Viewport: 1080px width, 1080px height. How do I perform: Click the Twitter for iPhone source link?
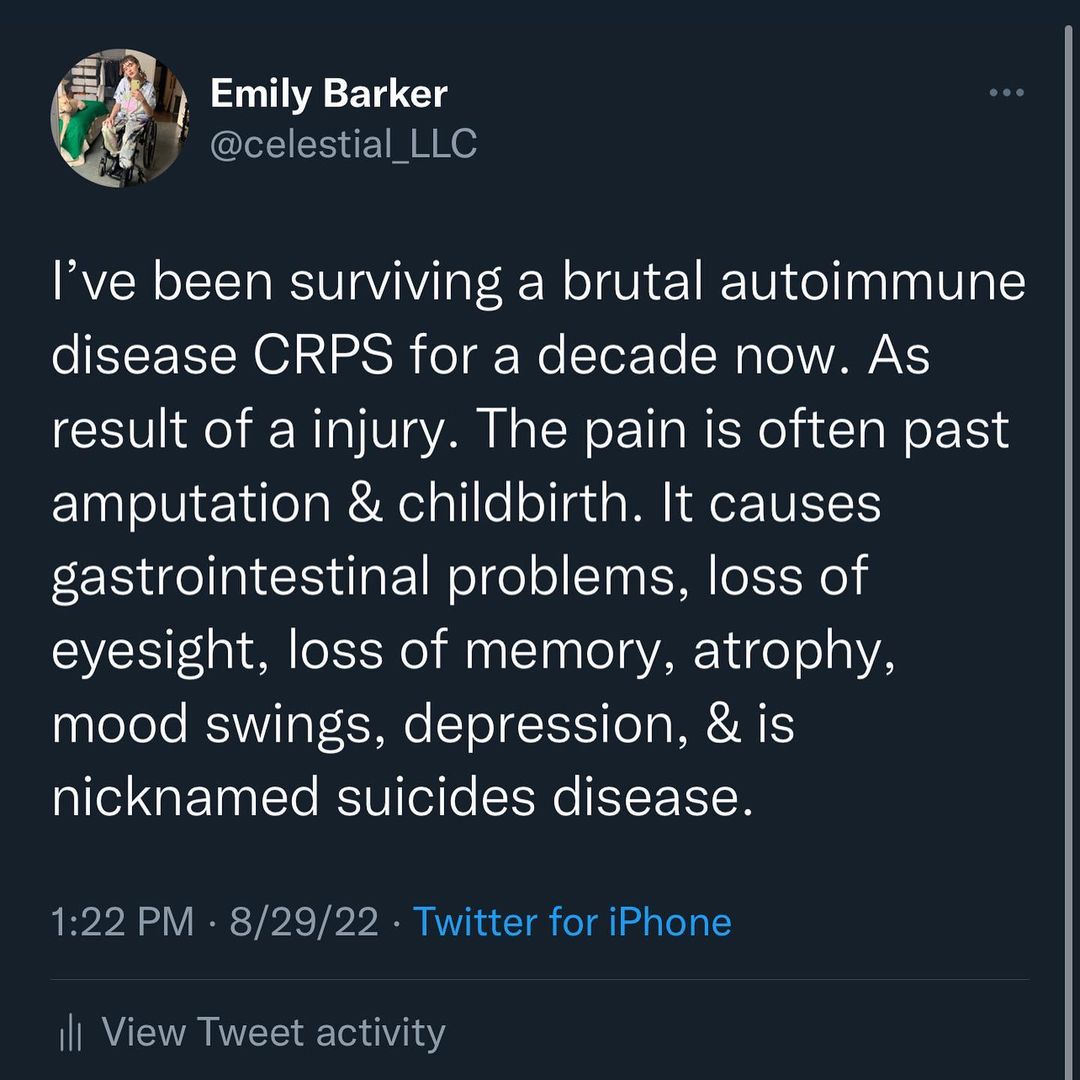tap(572, 921)
